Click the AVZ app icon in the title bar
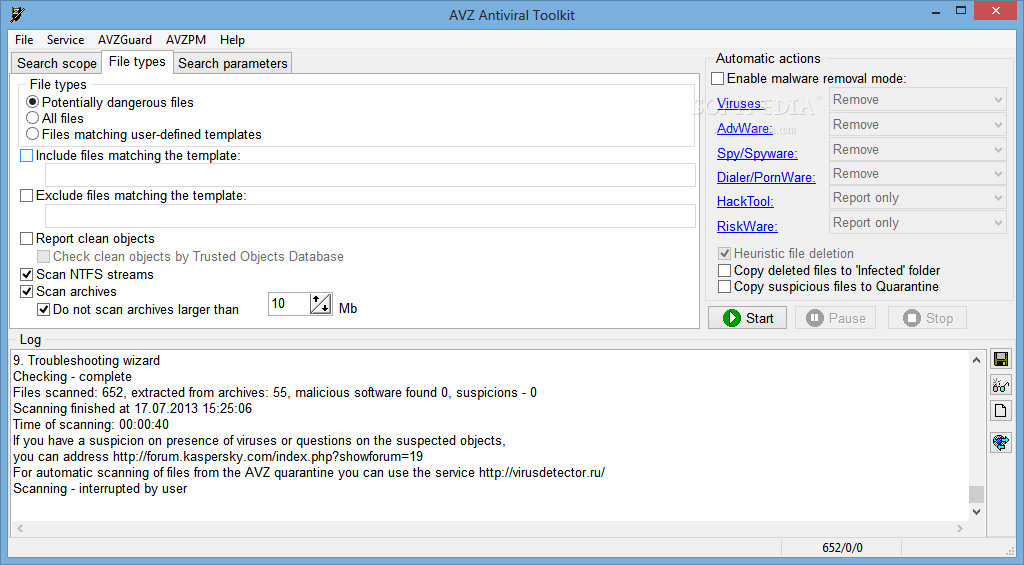1024x565 pixels. [18, 13]
